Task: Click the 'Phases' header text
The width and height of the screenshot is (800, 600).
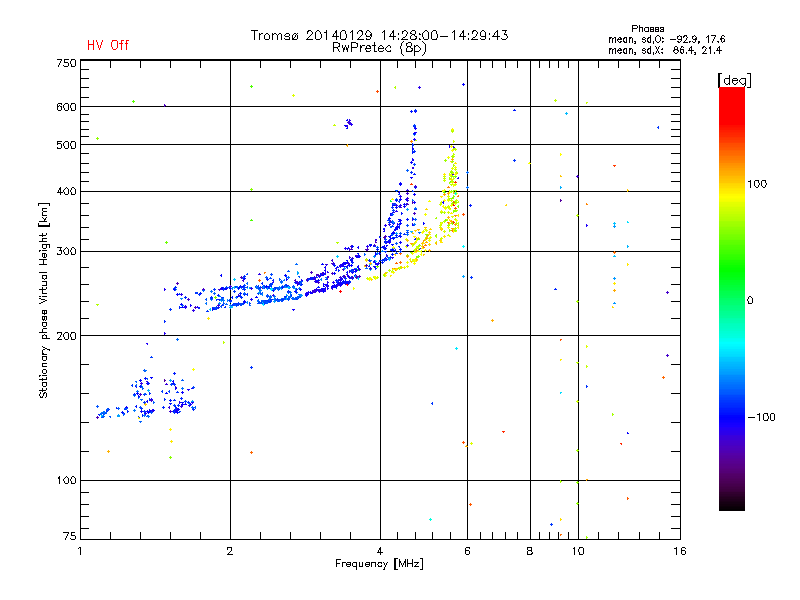Action: click(647, 29)
